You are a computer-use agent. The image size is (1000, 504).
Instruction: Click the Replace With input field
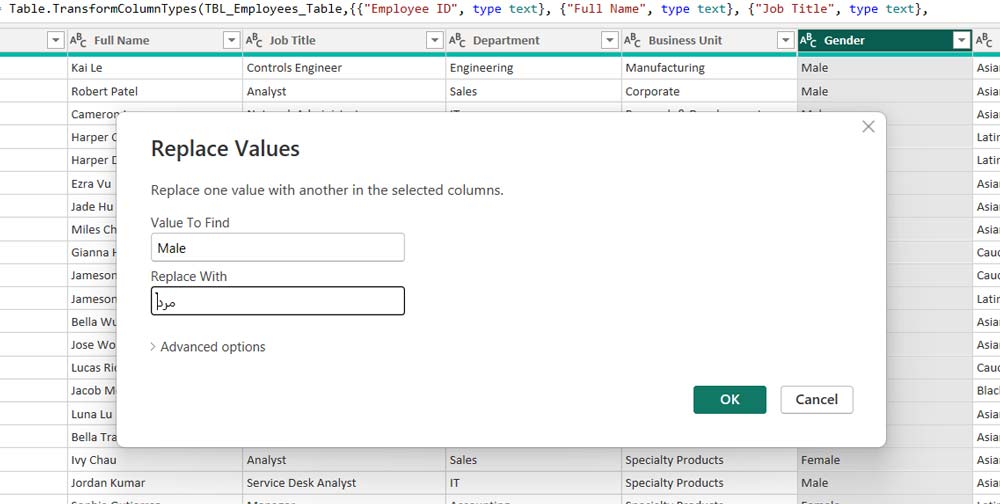point(277,300)
